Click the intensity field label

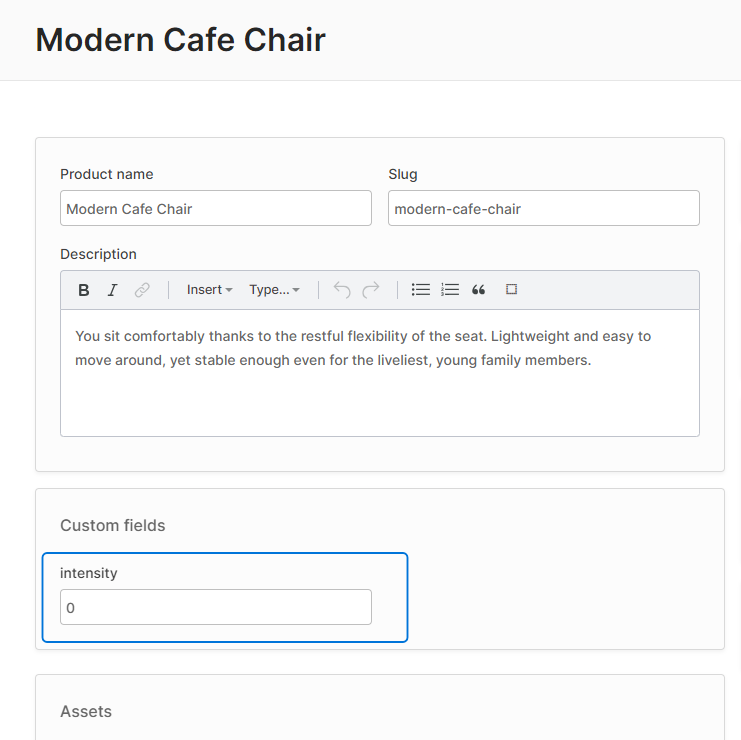point(89,573)
